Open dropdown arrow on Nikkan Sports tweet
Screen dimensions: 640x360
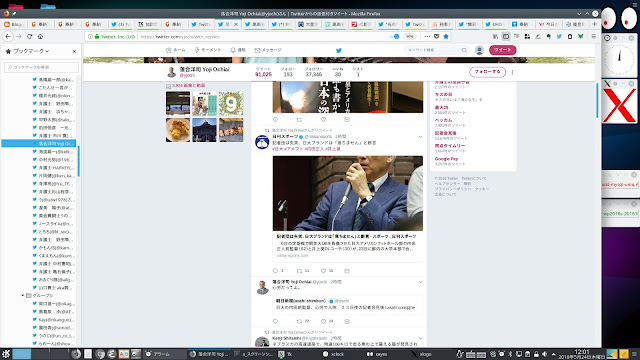420,137
